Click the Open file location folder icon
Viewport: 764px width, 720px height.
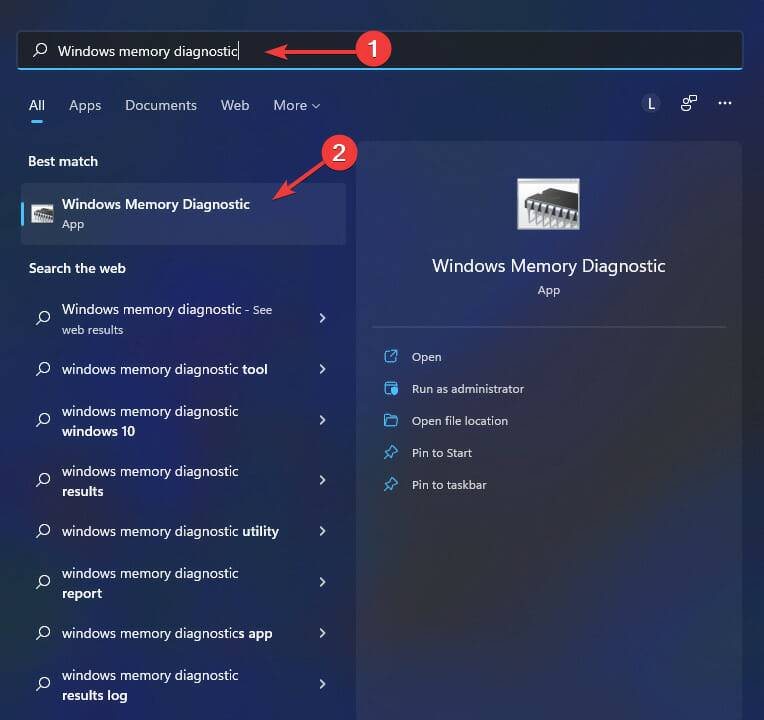coord(391,421)
